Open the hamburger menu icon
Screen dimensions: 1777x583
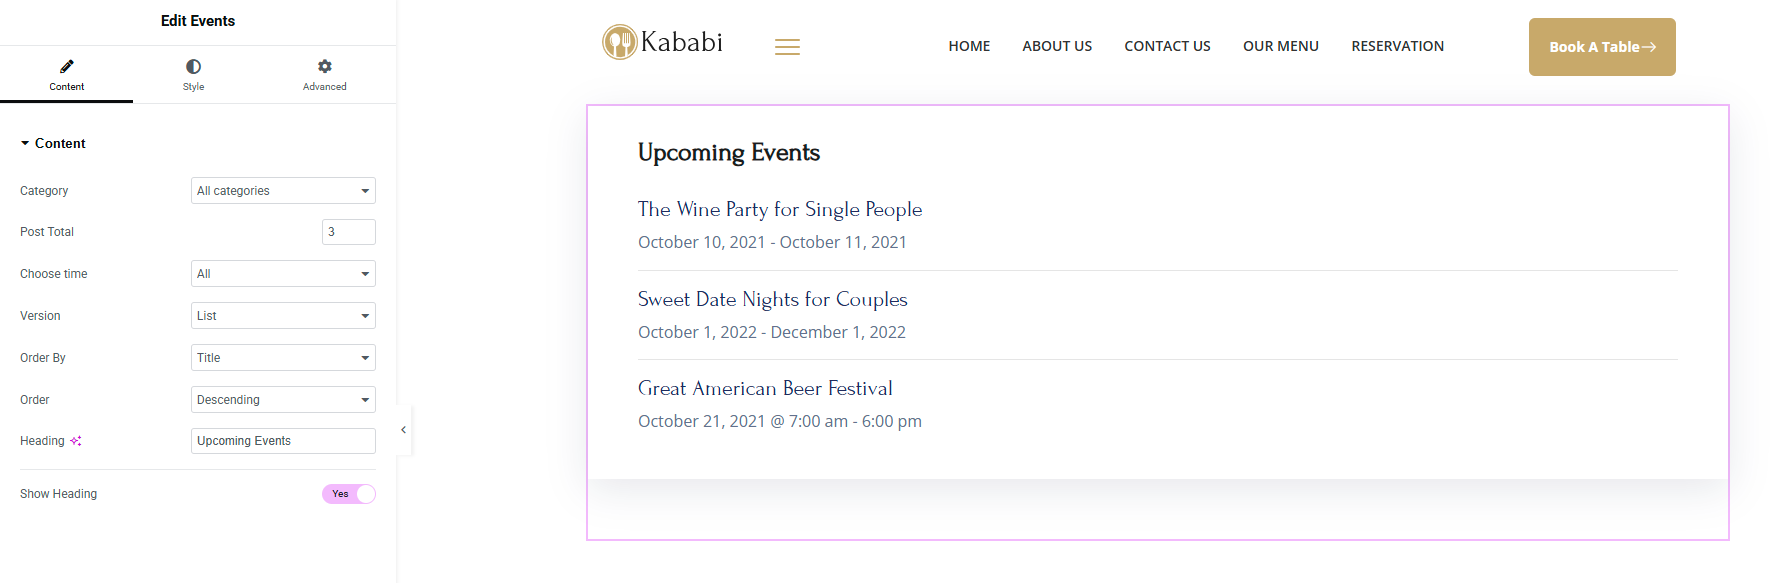[787, 47]
